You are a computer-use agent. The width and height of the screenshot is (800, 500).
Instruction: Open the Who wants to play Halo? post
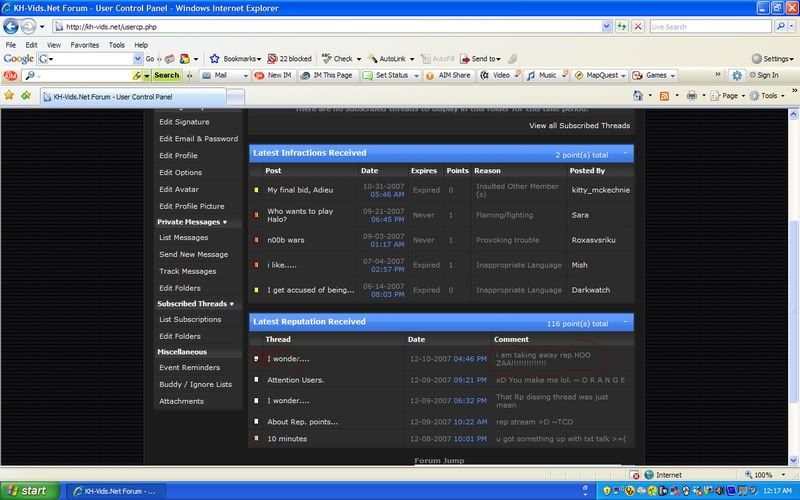point(297,217)
